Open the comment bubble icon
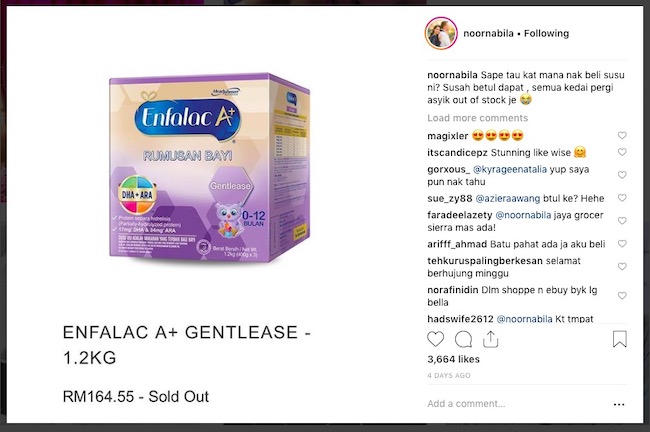Viewport: 650px width, 432px height. 463,340
